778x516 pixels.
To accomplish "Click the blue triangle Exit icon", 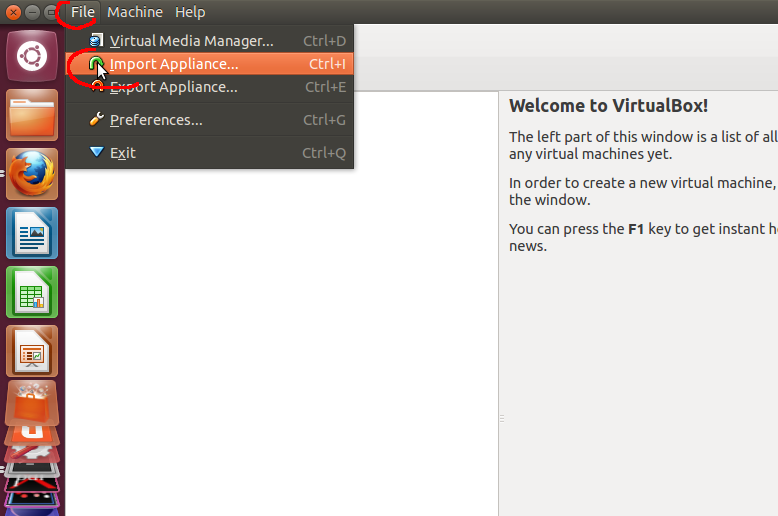I will pyautogui.click(x=97, y=152).
